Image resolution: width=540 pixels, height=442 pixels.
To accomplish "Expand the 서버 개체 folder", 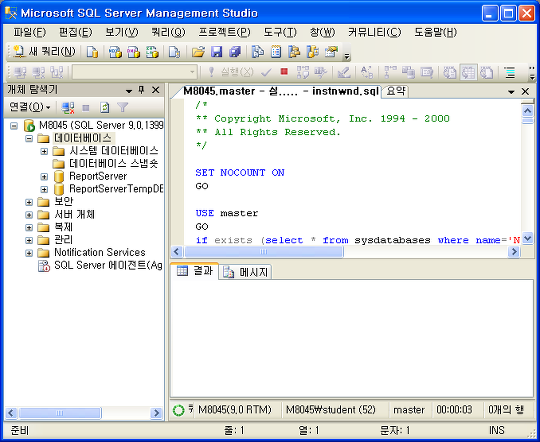I will point(29,215).
